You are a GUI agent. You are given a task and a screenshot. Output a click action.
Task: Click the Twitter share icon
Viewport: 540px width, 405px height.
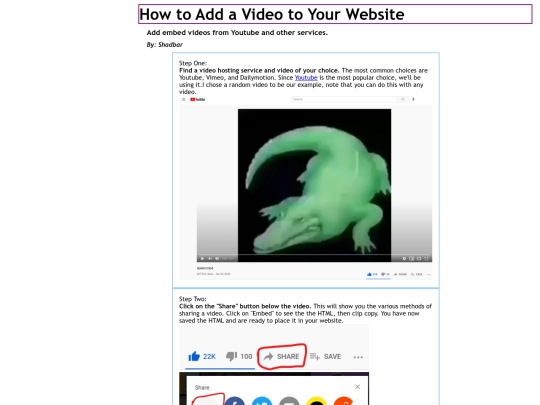tap(262, 401)
